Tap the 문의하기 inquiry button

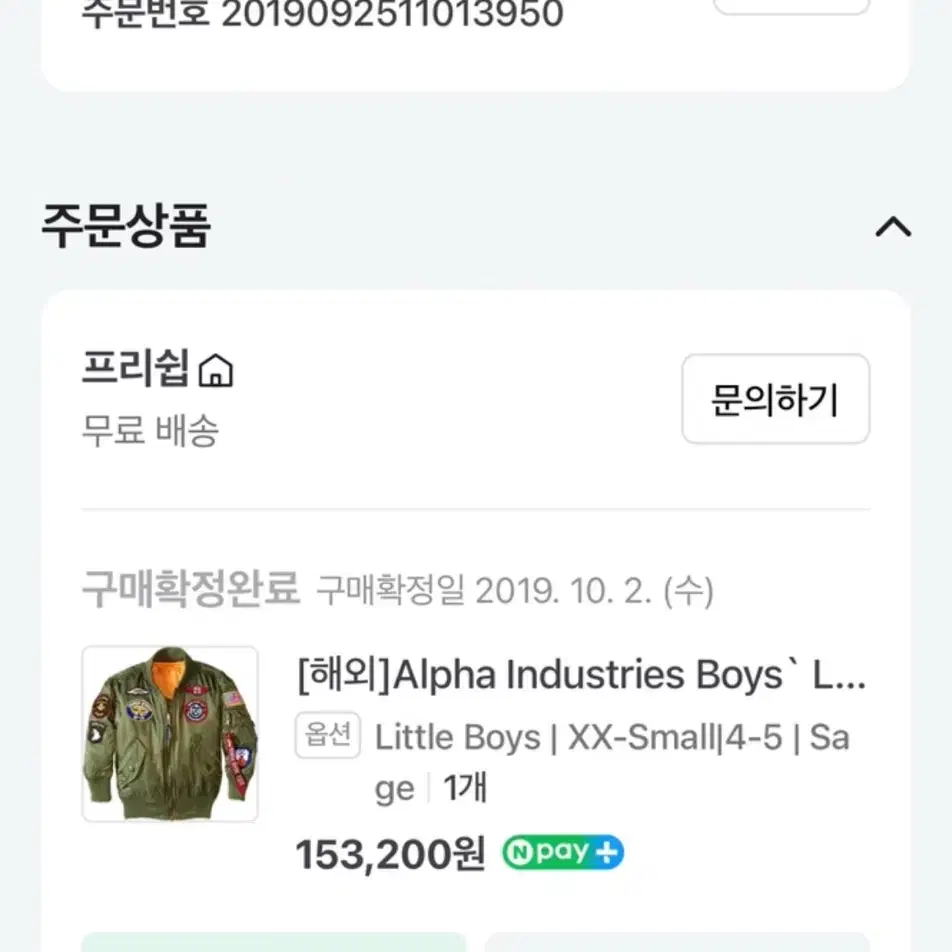pyautogui.click(x=775, y=399)
